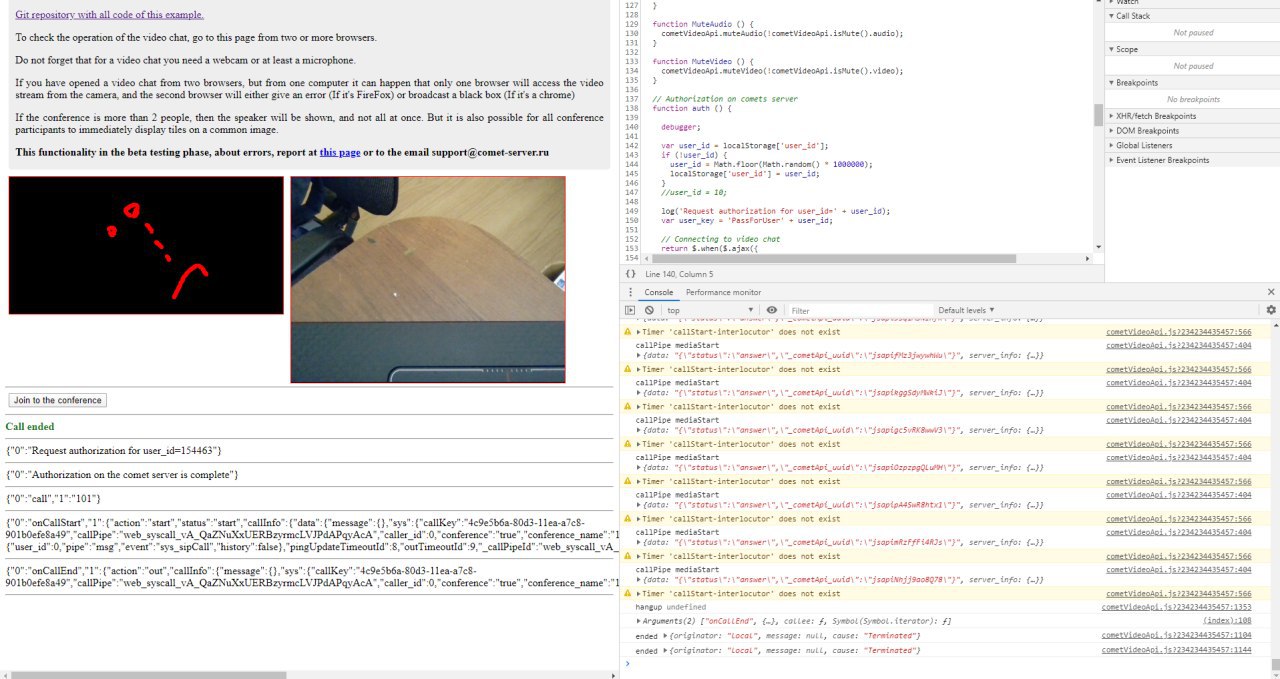Click the Join to the conference button
This screenshot has height=679, width=1280.
pyautogui.click(x=58, y=400)
